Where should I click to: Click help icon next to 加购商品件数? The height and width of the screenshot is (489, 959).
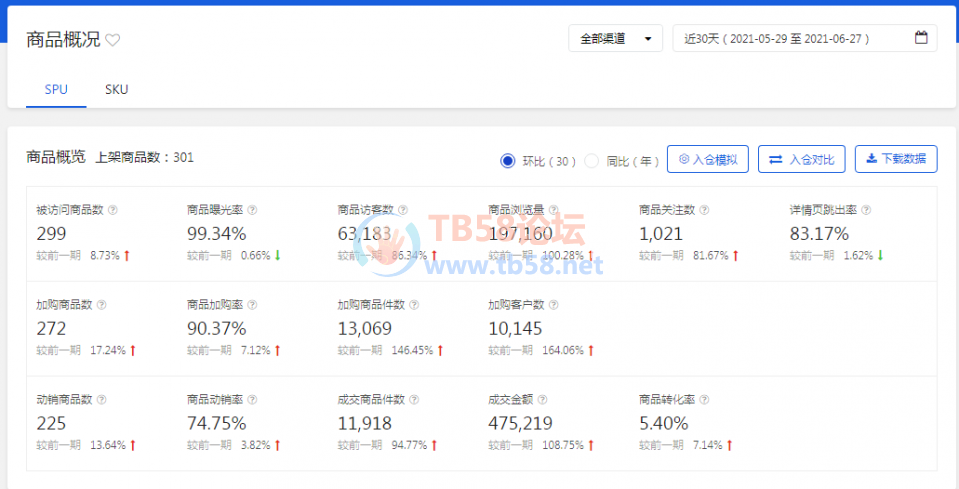[x=414, y=305]
